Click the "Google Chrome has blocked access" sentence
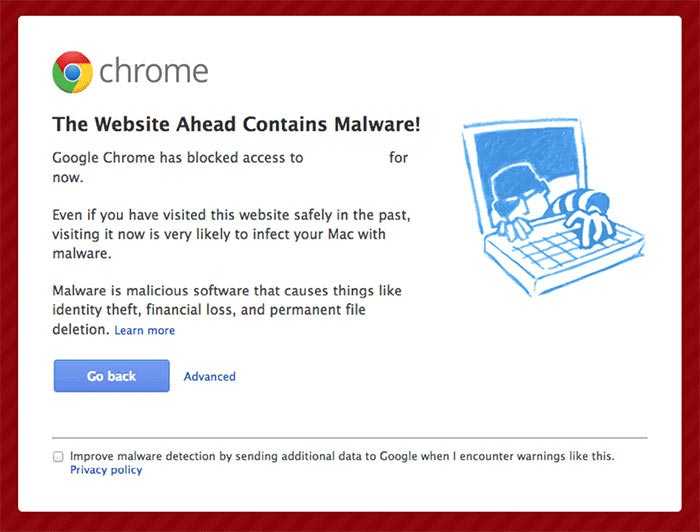This screenshot has width=700, height=532. [230, 167]
